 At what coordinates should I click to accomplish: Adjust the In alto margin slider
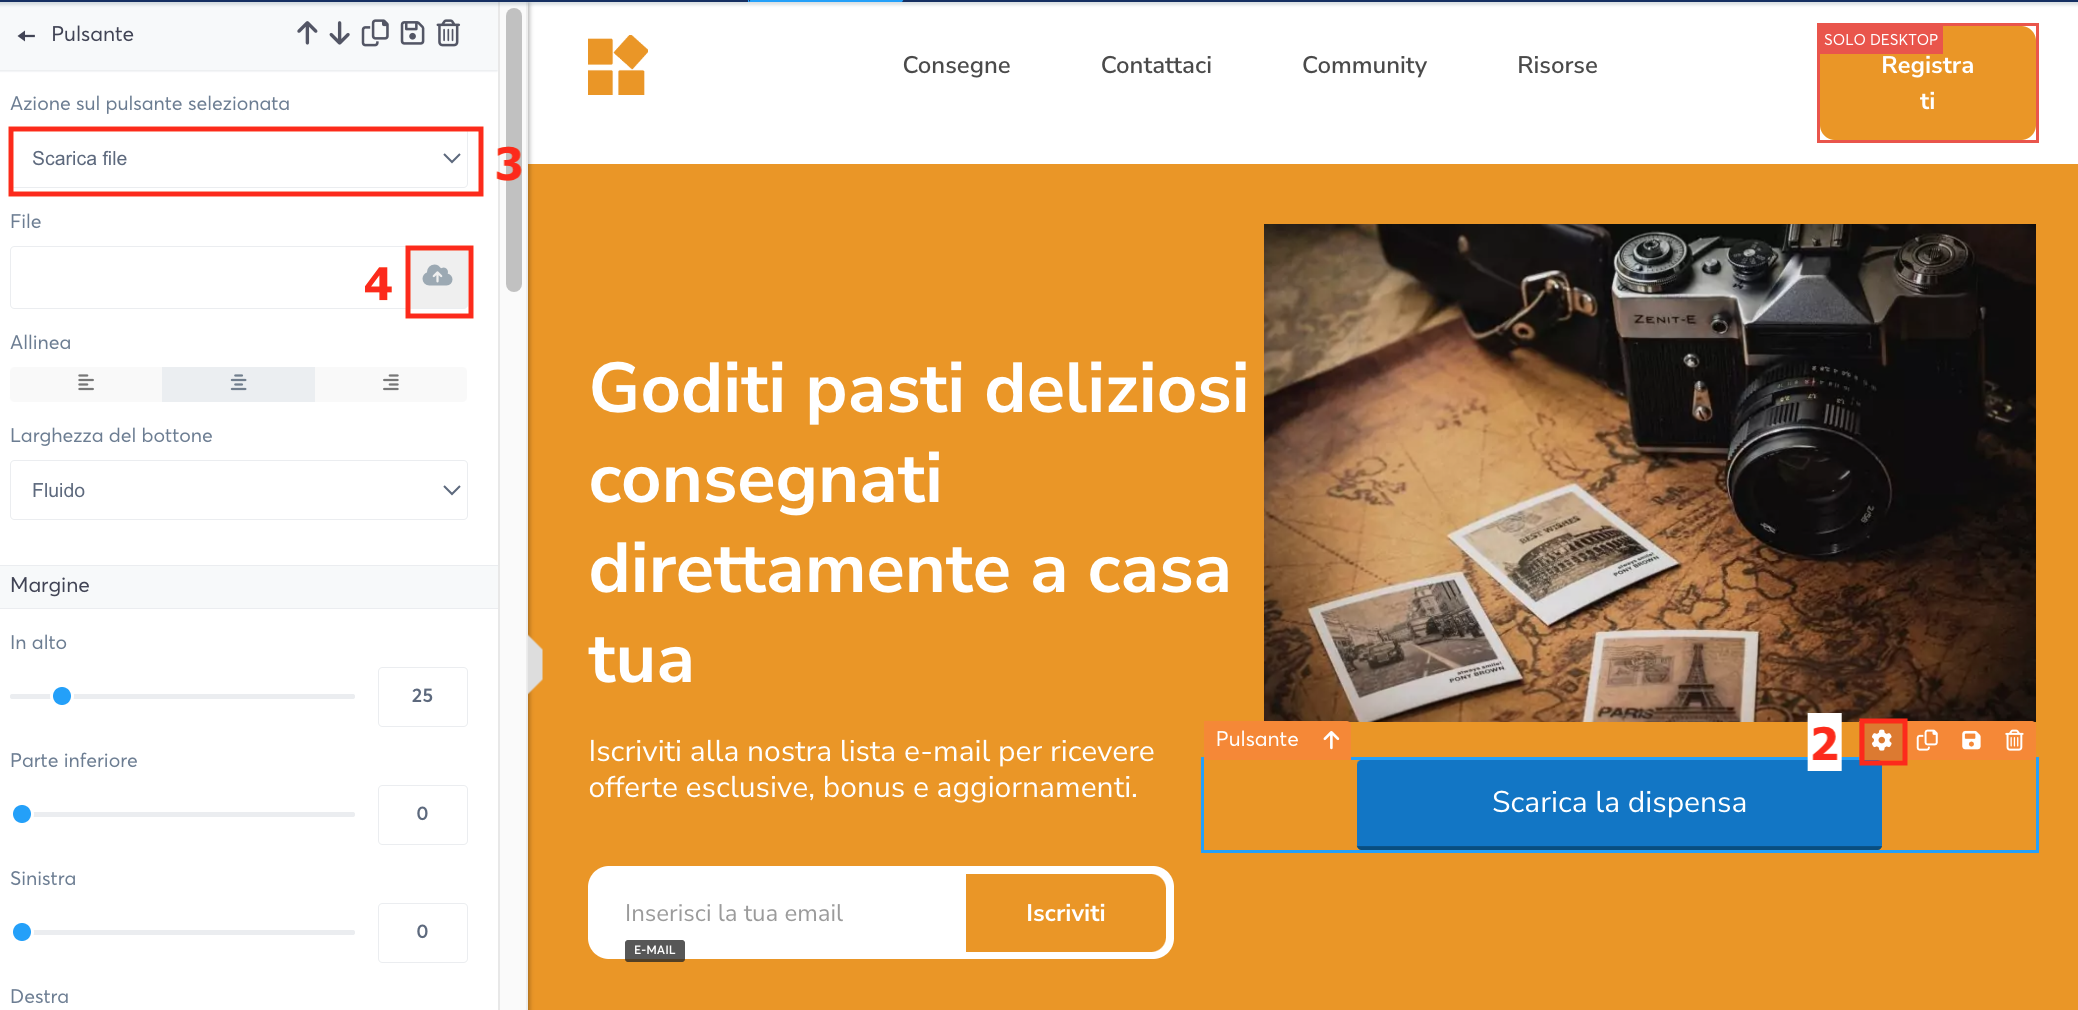[62, 696]
